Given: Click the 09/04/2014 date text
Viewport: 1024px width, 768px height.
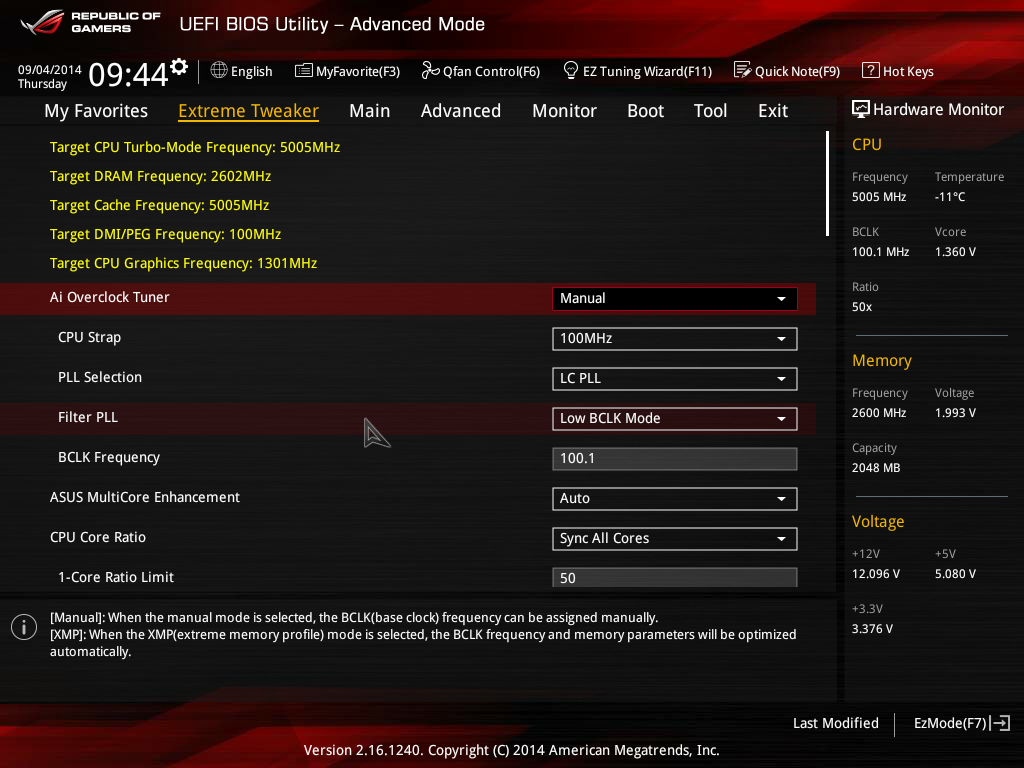Looking at the screenshot, I should click(x=50, y=70).
